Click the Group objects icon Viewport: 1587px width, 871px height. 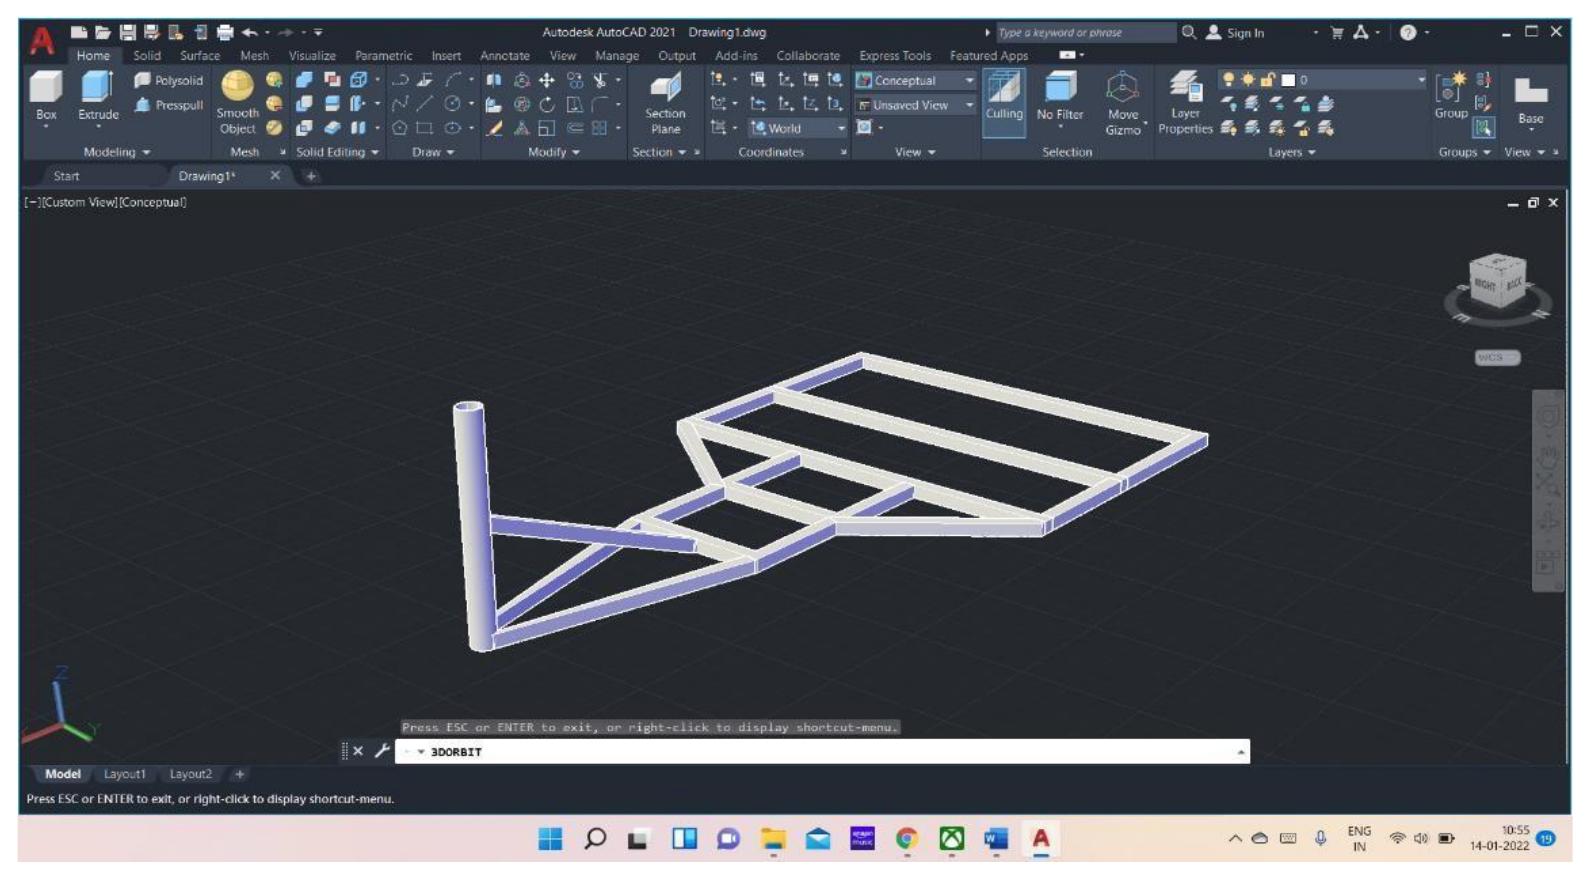pyautogui.click(x=1451, y=96)
